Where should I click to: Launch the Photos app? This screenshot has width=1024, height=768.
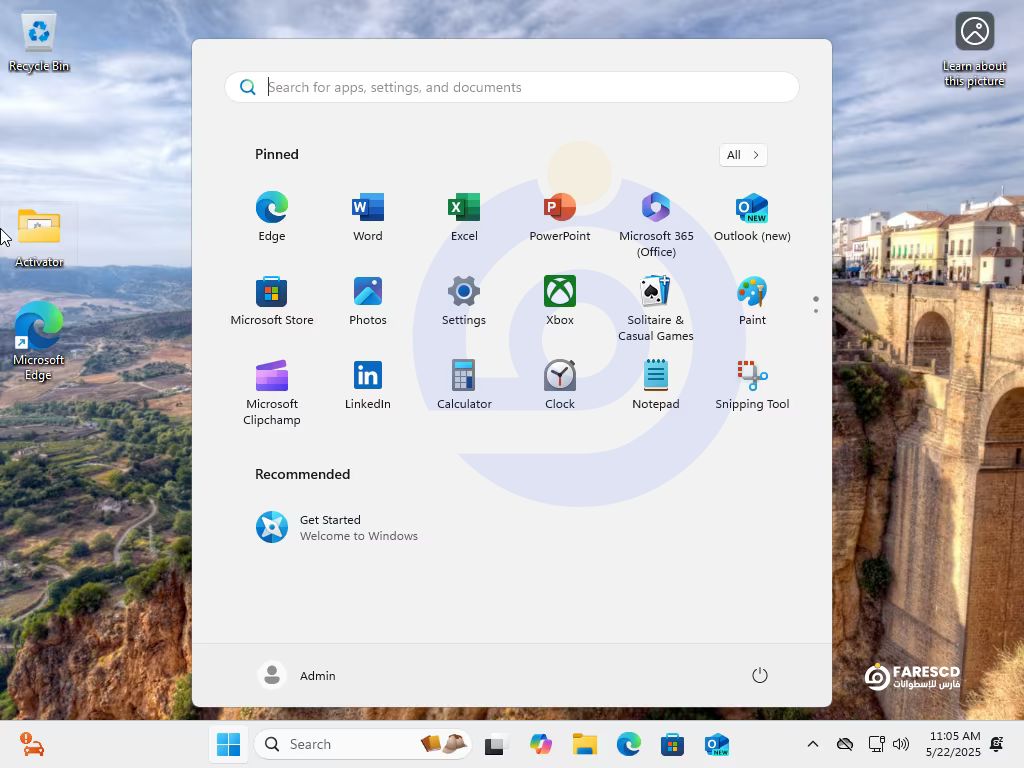pyautogui.click(x=368, y=300)
